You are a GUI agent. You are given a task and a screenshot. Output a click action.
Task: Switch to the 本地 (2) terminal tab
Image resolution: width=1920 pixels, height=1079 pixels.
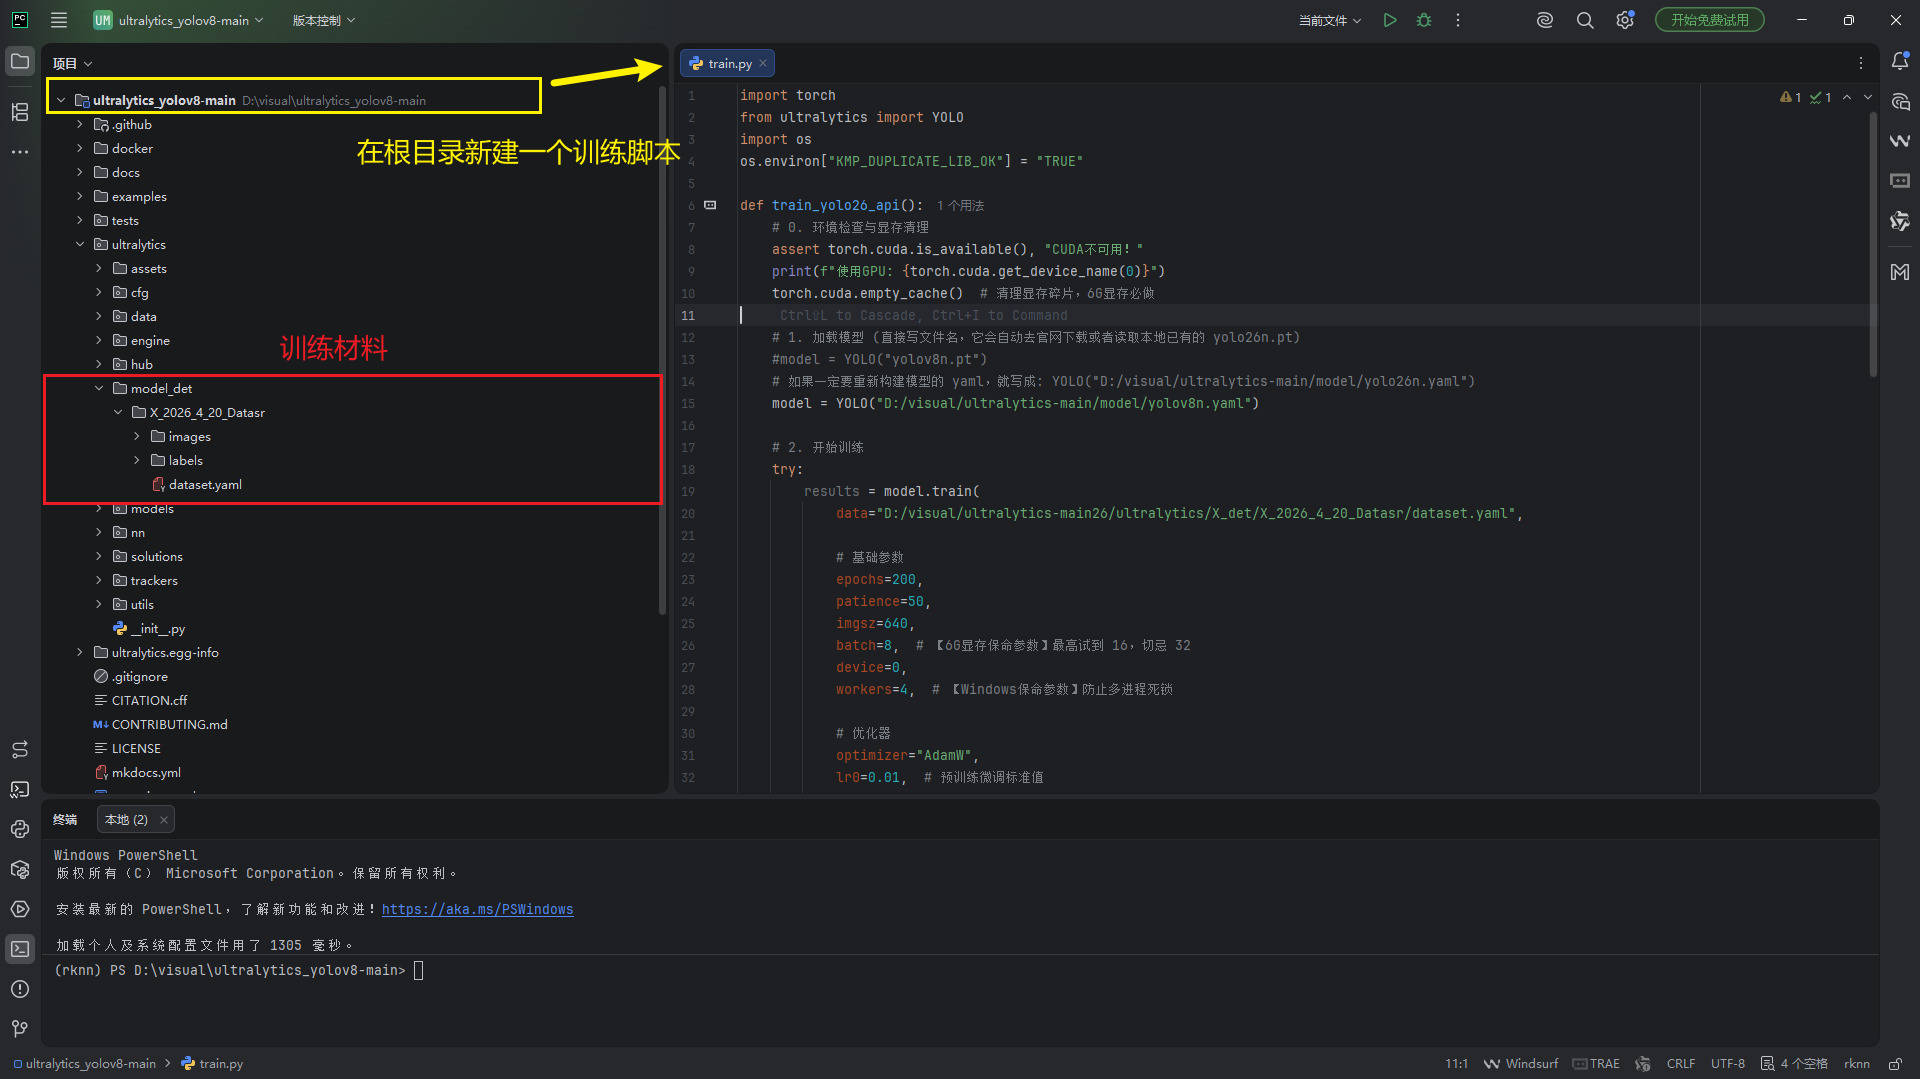(x=126, y=820)
